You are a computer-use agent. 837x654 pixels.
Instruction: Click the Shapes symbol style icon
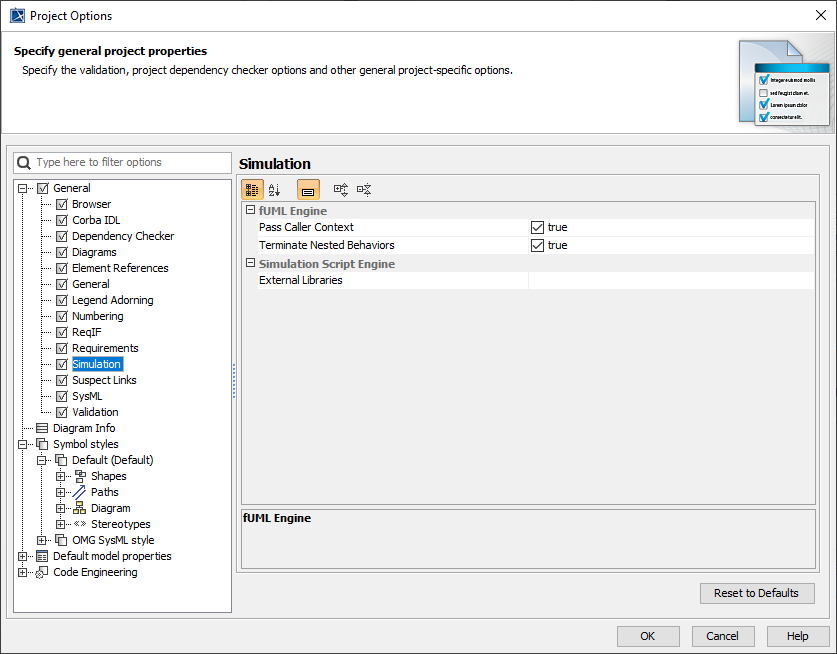click(x=80, y=476)
